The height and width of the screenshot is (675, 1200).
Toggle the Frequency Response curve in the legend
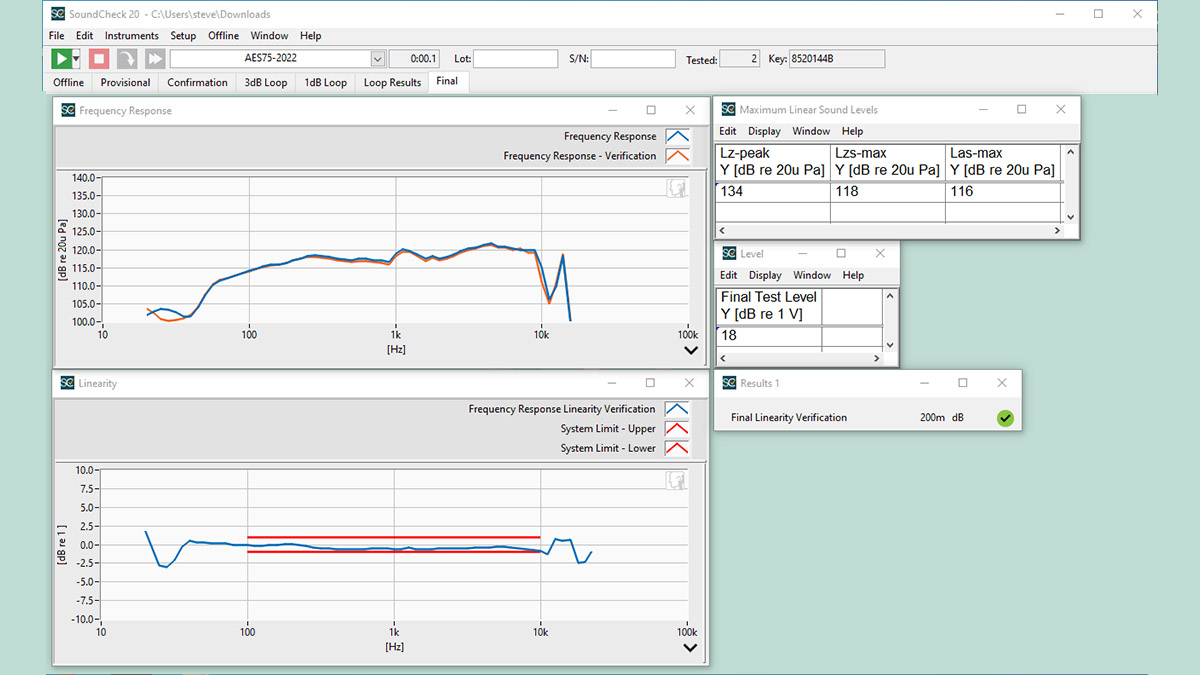(676, 136)
